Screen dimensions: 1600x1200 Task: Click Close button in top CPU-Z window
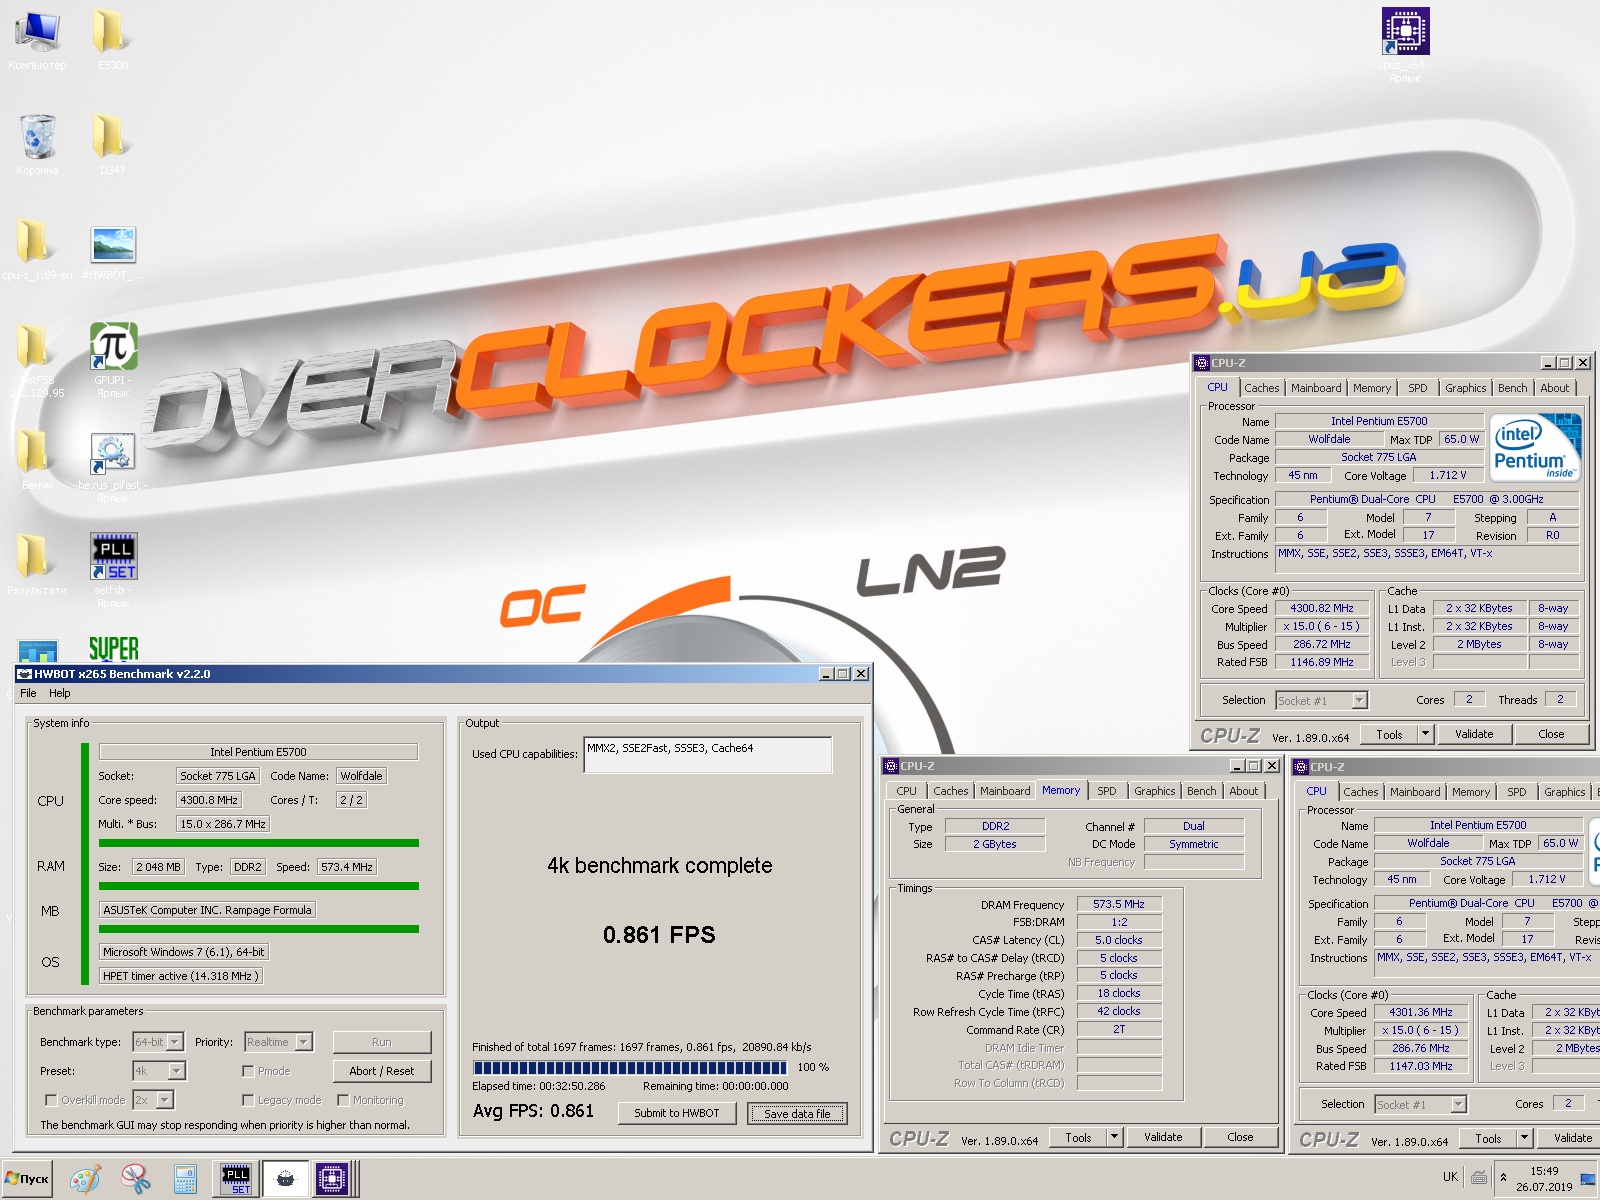pyautogui.click(x=1551, y=734)
